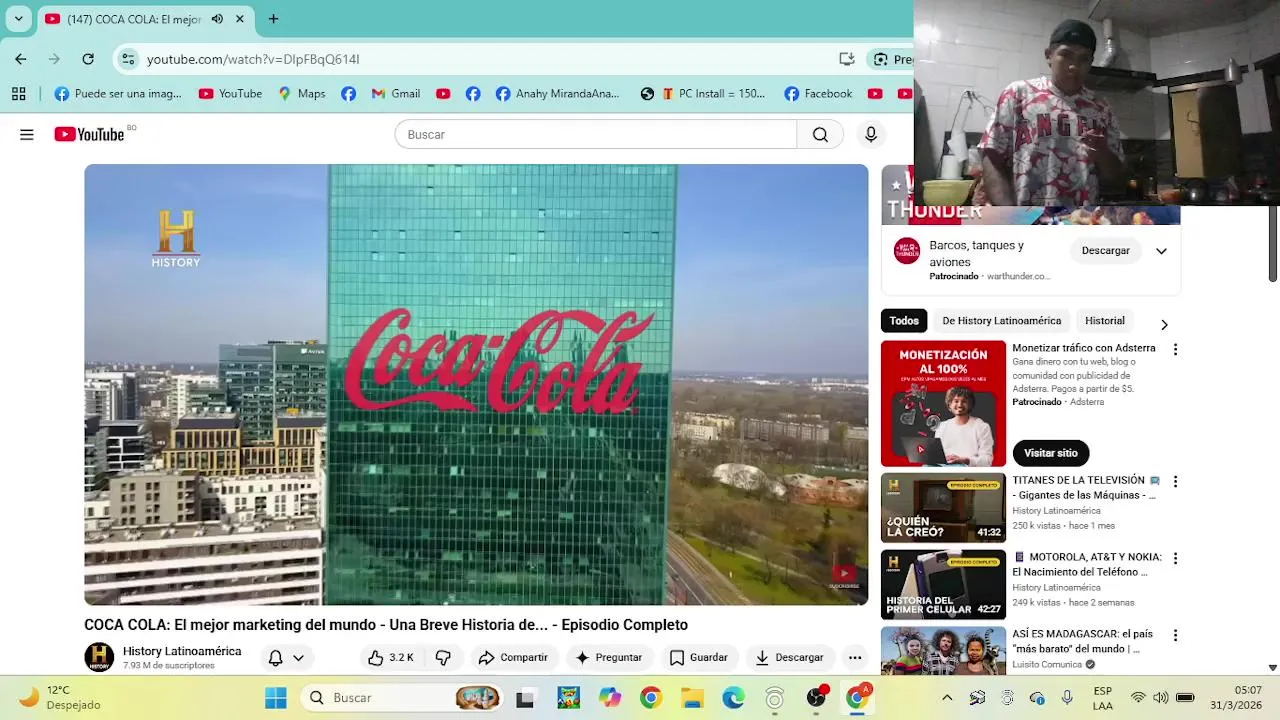The image size is (1280, 720).
Task: Play the Historia del primer celular thumbnail
Action: tap(943, 585)
